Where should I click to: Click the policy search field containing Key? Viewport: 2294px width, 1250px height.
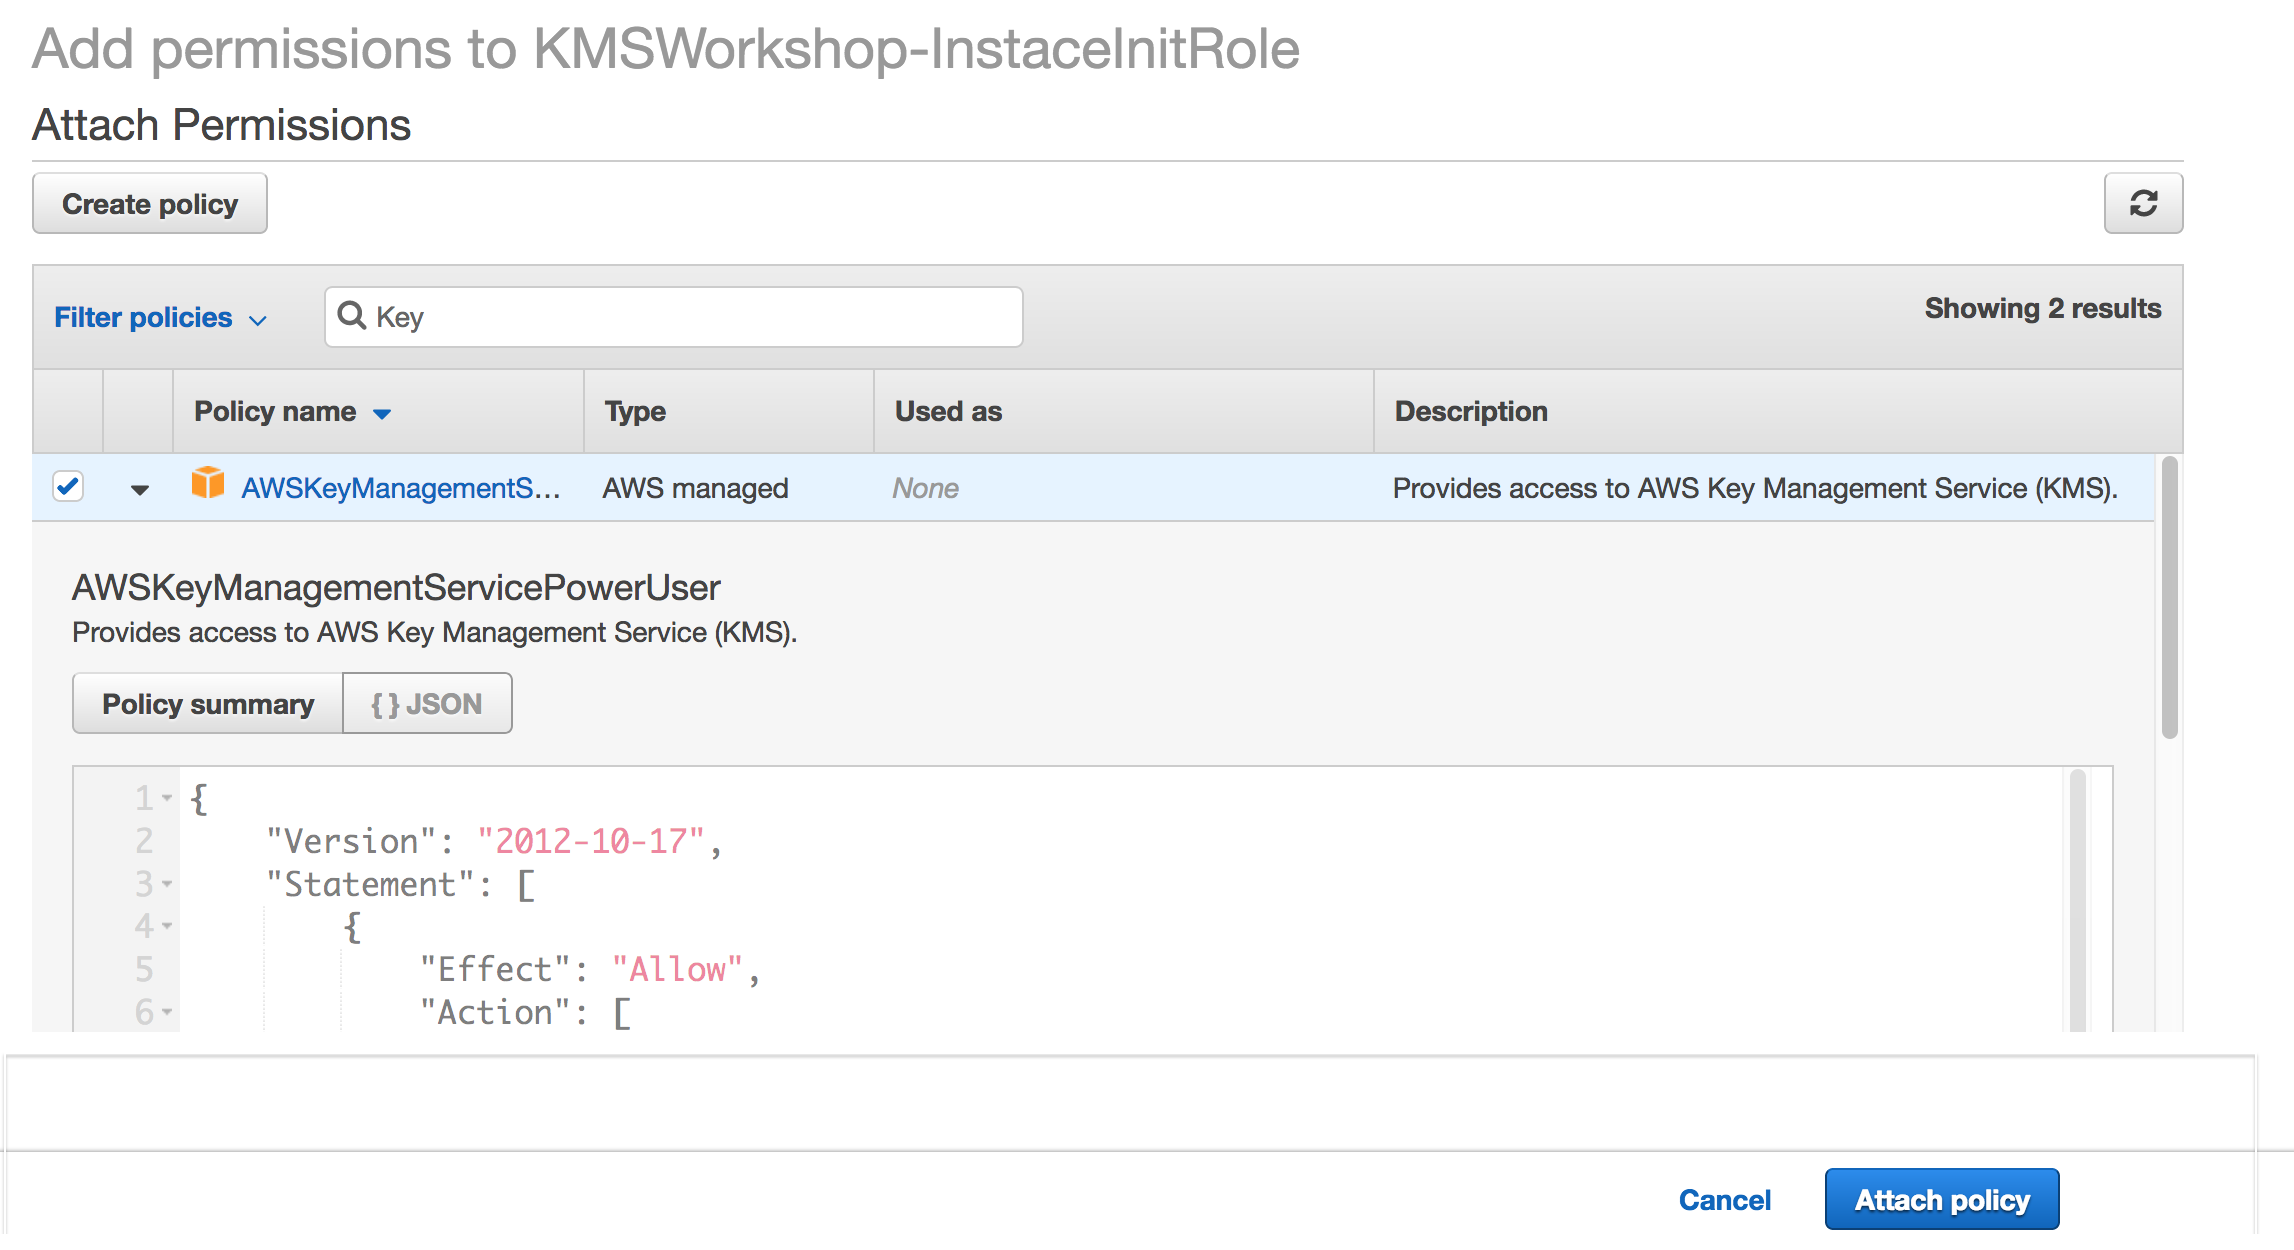pos(674,317)
